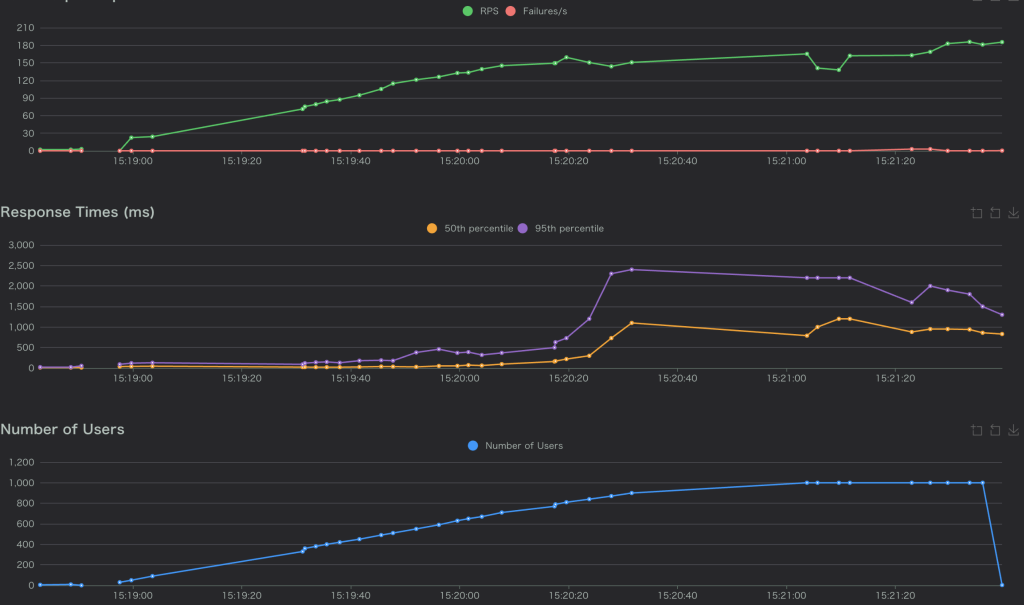Download Response Times chart as image
This screenshot has width=1024, height=605.
point(1013,213)
